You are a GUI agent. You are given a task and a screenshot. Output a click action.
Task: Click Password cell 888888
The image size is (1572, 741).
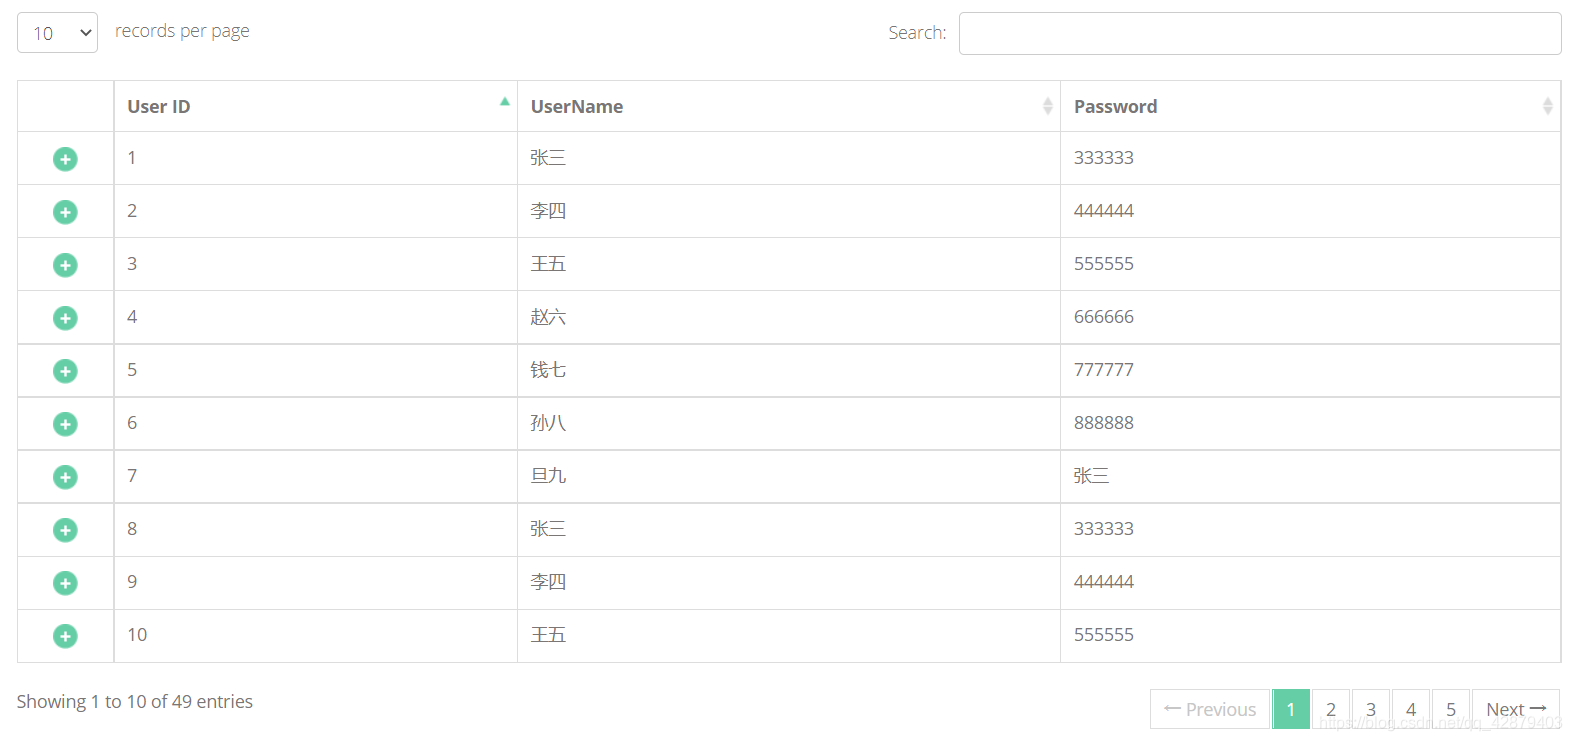(1310, 423)
